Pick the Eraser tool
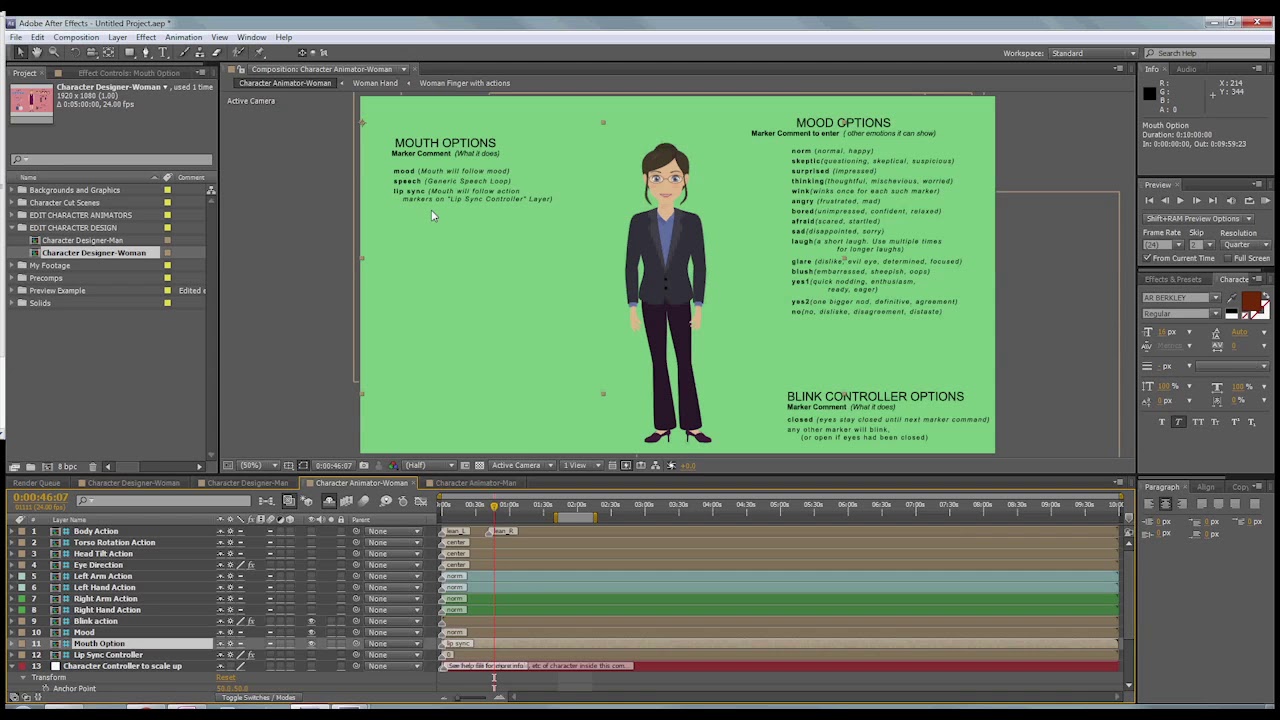Screen dimensions: 1280x720 [x=217, y=52]
